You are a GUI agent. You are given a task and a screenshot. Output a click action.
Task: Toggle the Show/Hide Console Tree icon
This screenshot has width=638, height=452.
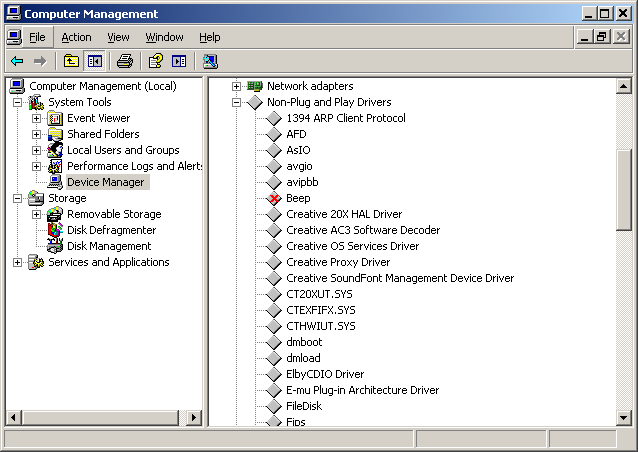click(95, 61)
